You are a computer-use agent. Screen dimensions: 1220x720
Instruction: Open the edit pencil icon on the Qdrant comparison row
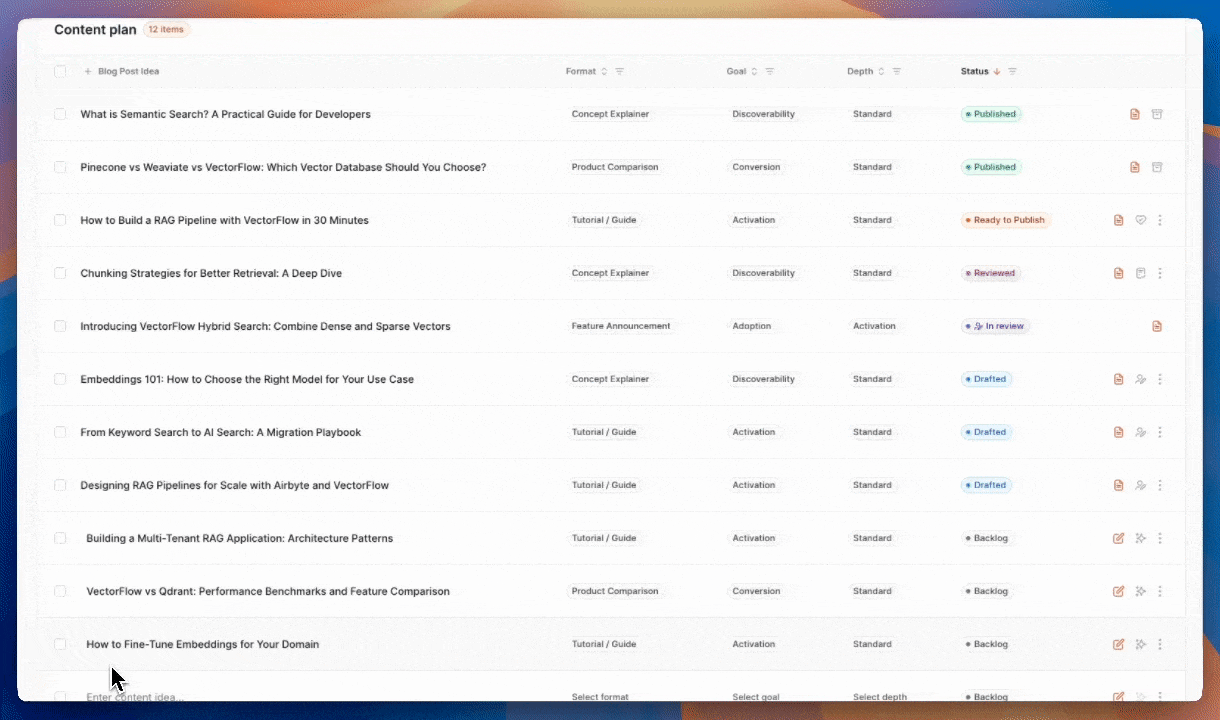(1118, 591)
